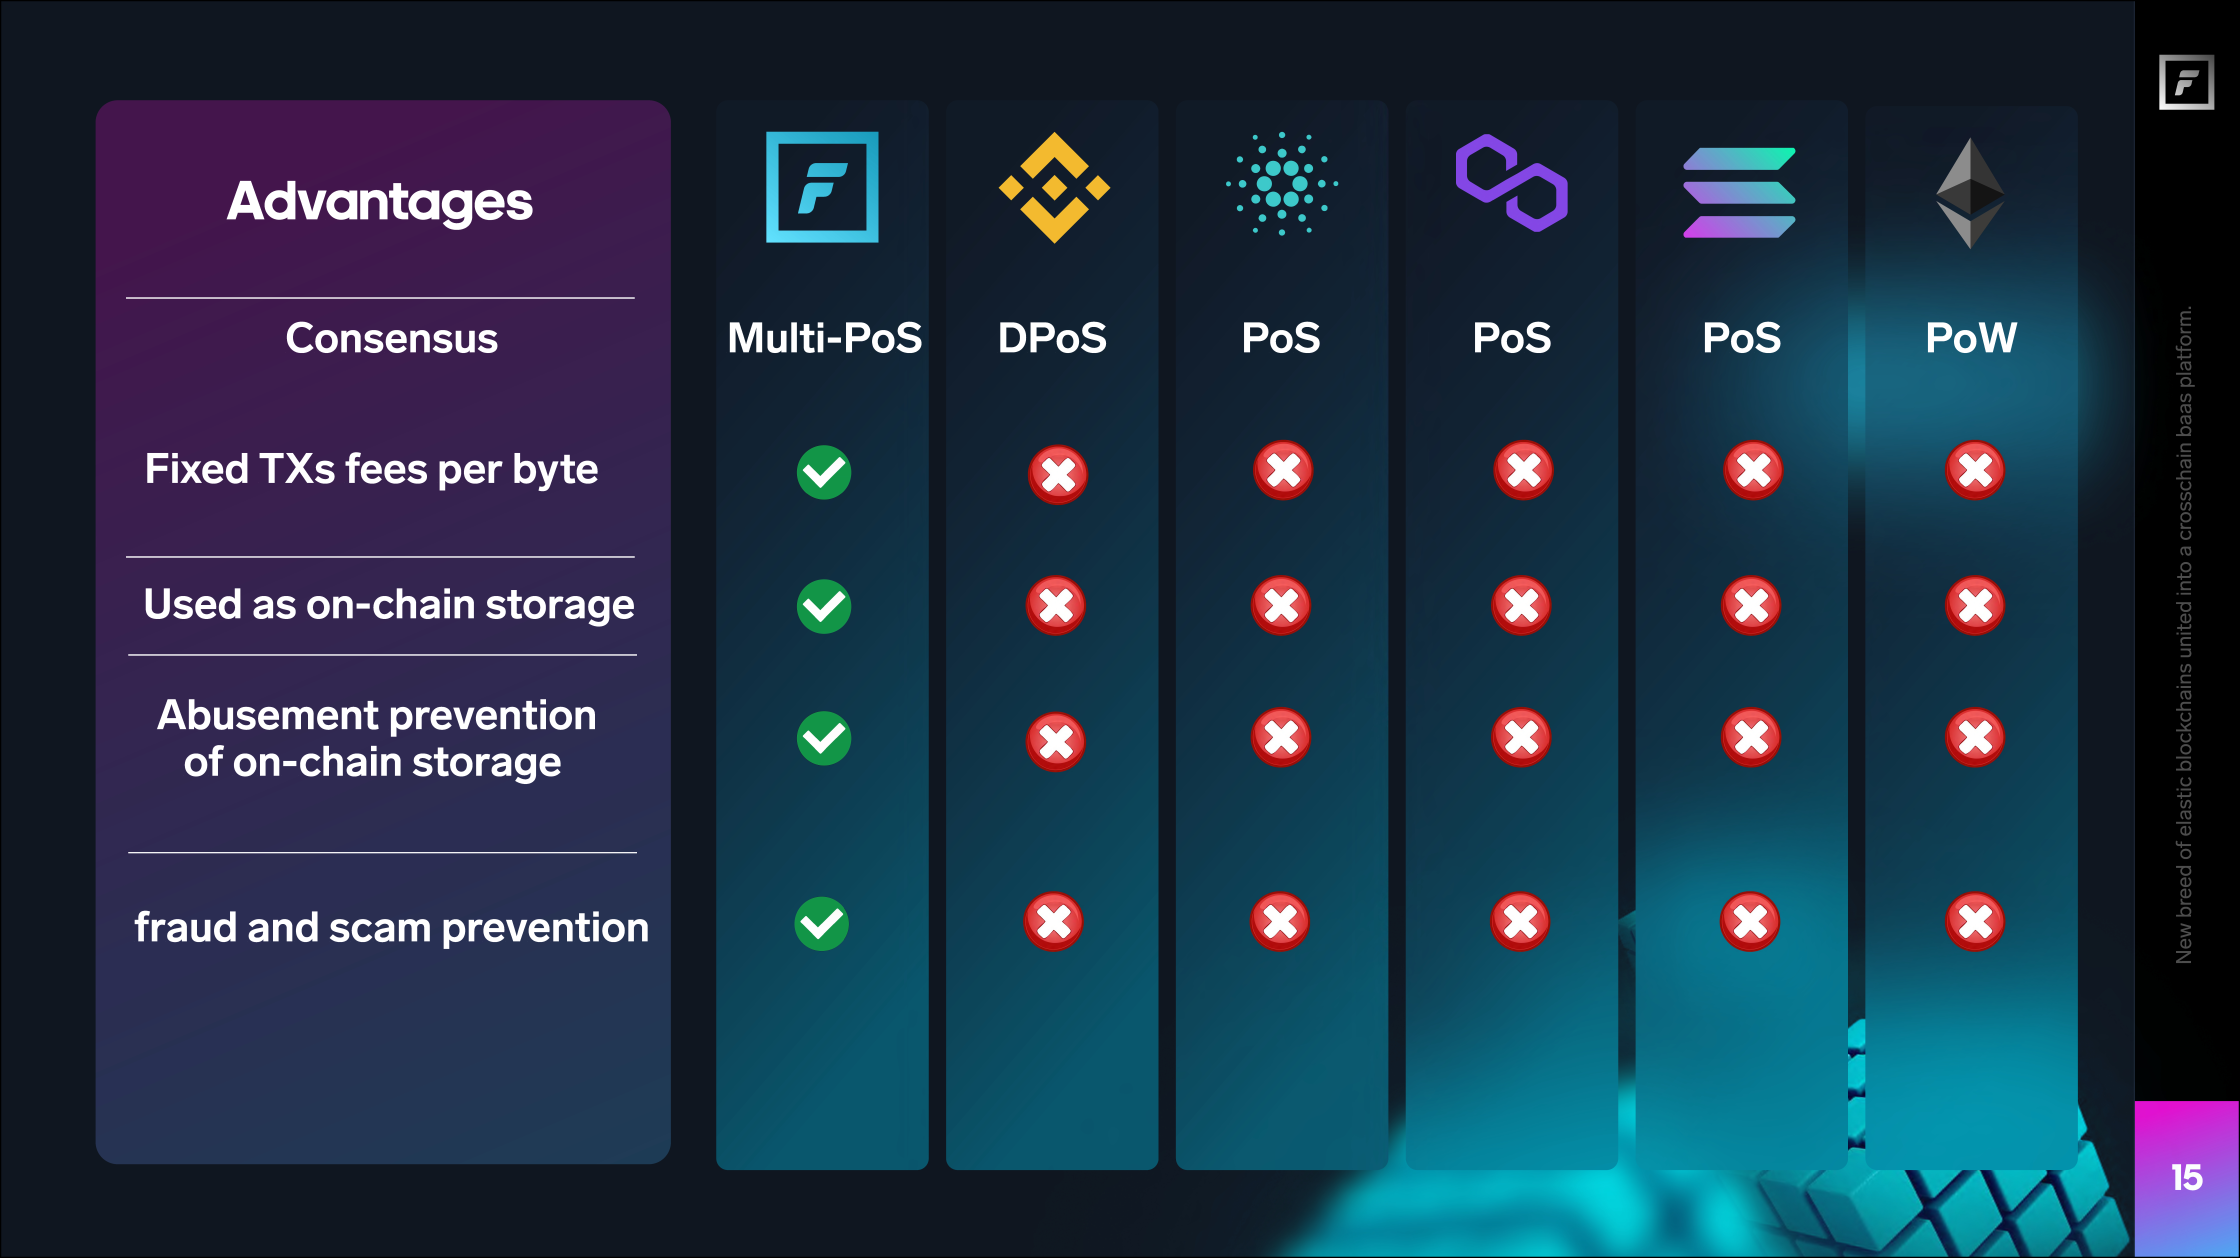This screenshot has height=1258, width=2240.
Task: Click the small F logo in top-right corner
Action: pyautogui.click(x=2186, y=82)
